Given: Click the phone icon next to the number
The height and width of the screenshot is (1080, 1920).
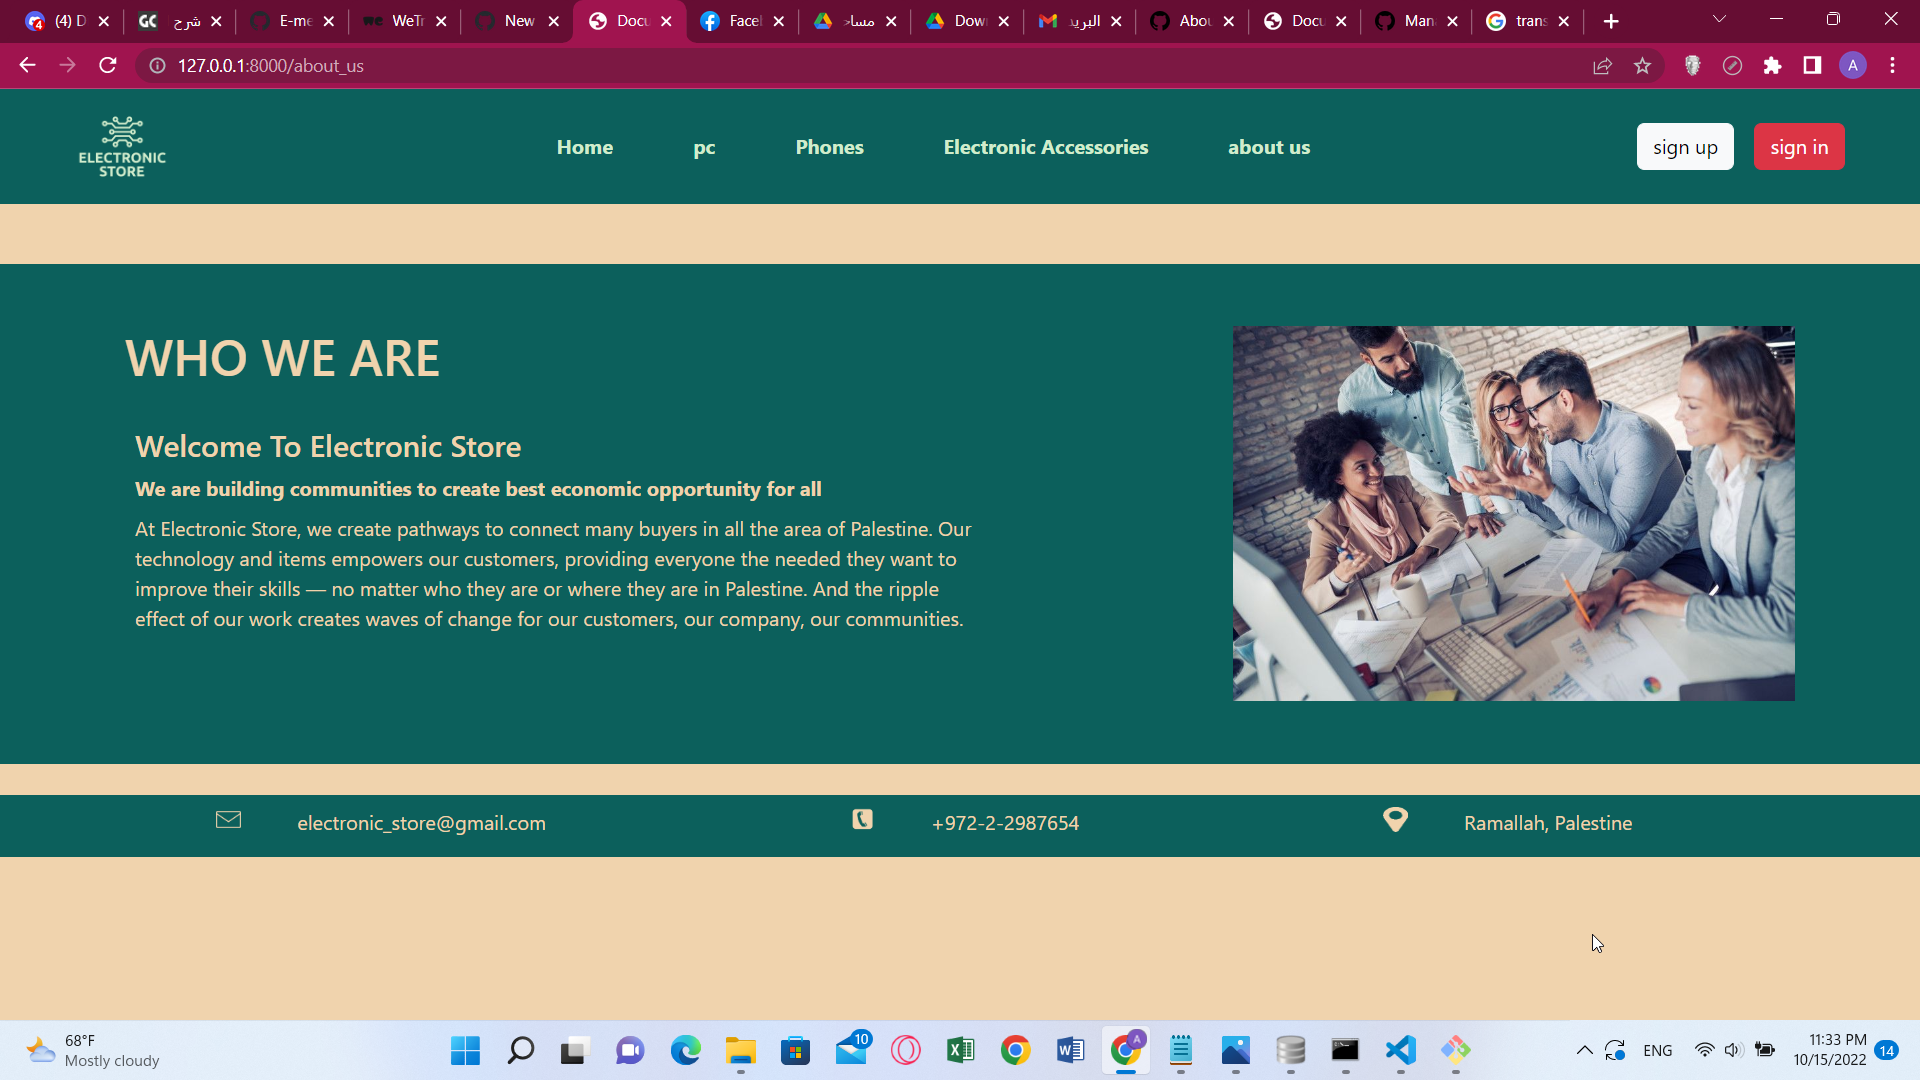Looking at the screenshot, I should (862, 820).
